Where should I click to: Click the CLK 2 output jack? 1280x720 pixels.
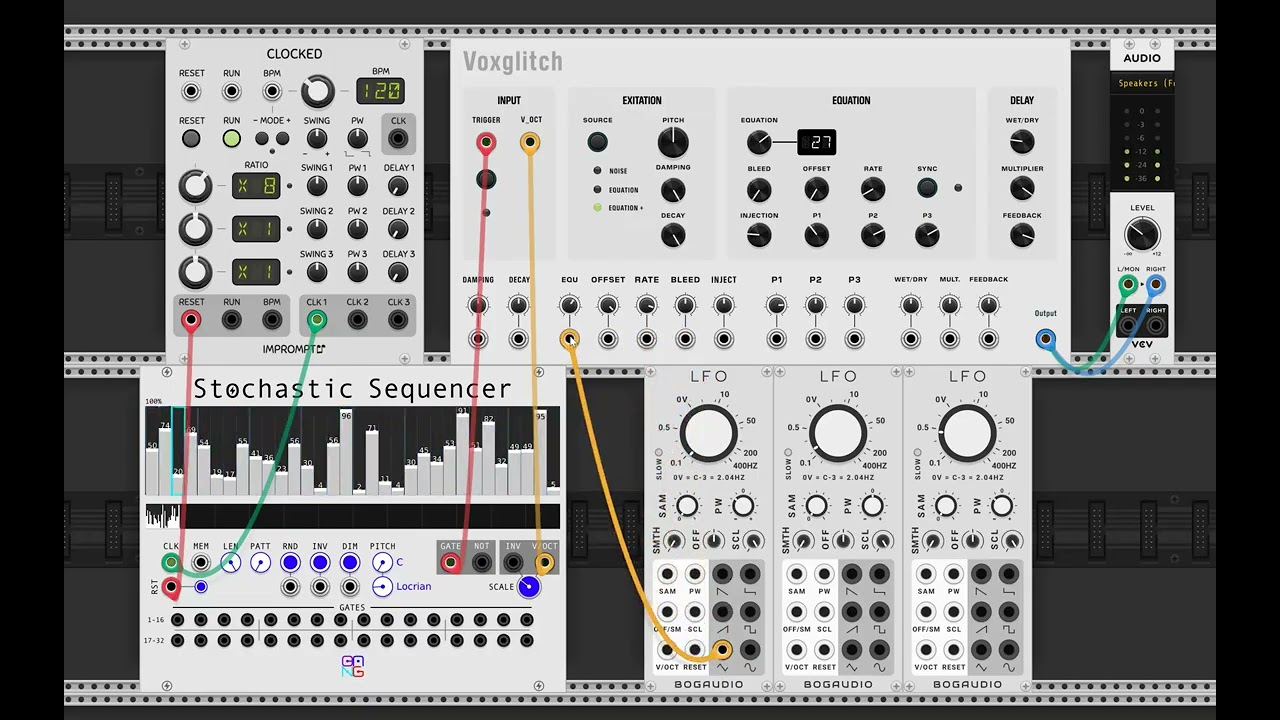point(357,320)
